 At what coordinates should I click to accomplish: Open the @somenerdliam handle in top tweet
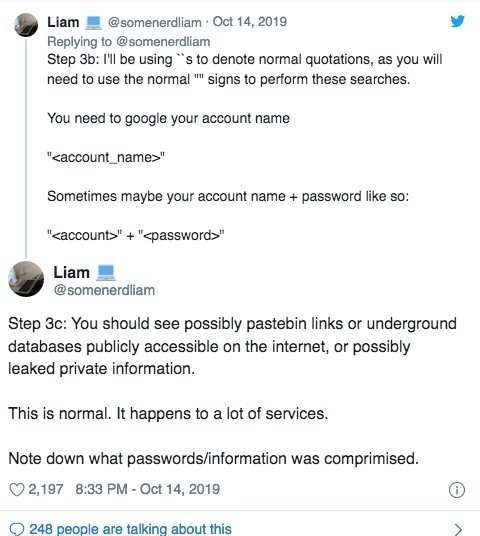pyautogui.click(x=155, y=23)
